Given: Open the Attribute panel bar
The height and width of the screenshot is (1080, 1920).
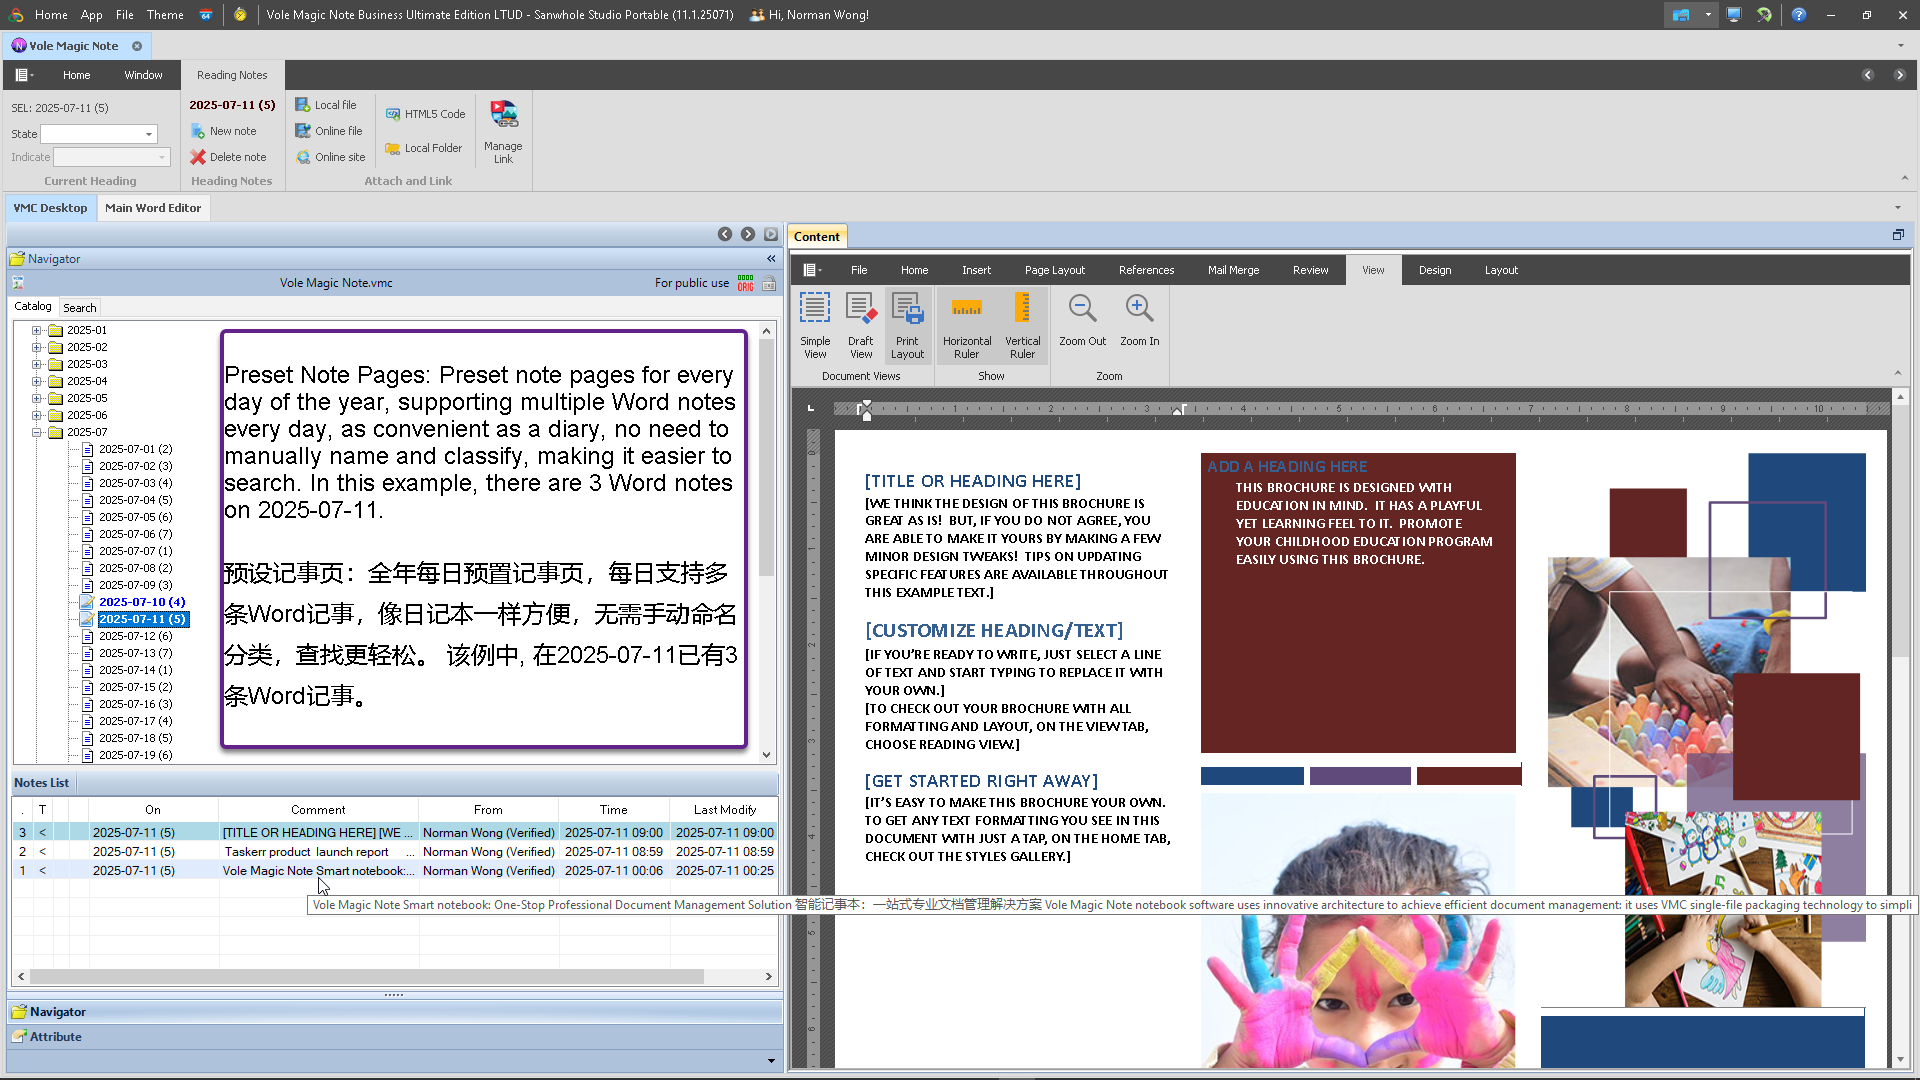Looking at the screenshot, I should click(x=395, y=1037).
